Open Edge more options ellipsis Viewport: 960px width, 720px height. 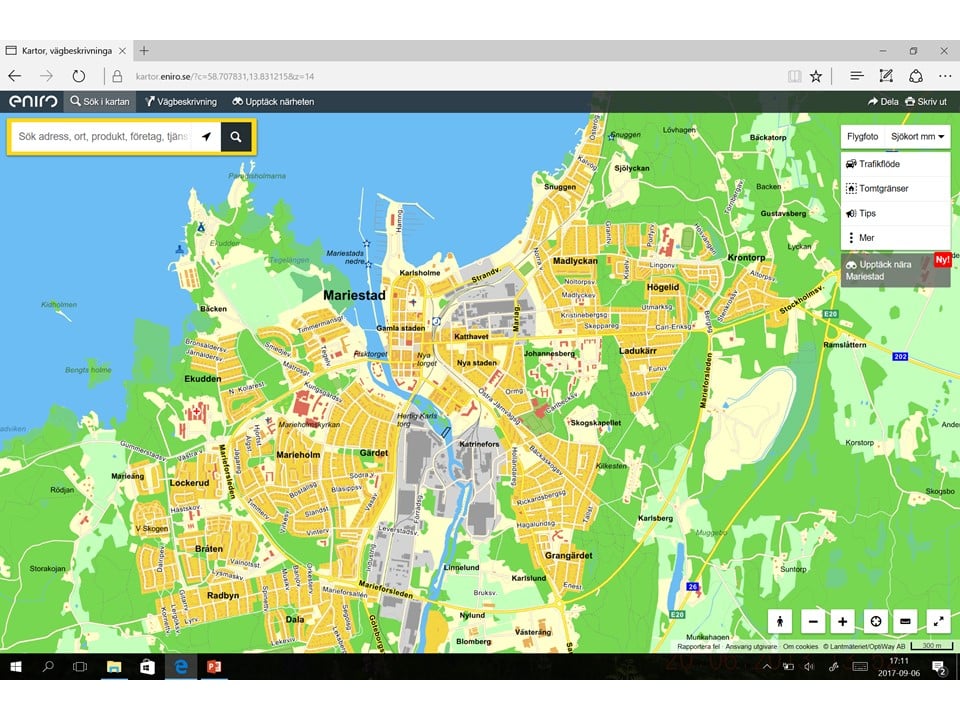coord(945,77)
